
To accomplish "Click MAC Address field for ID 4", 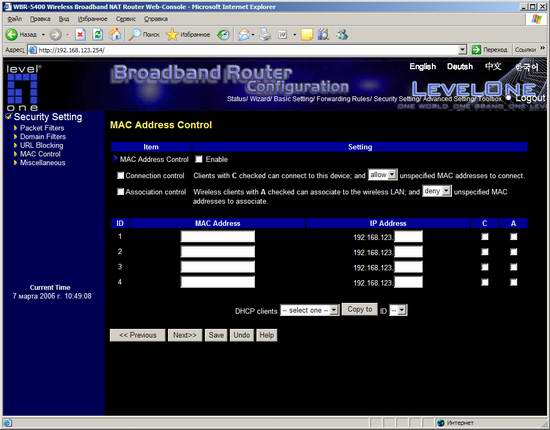I will 218,282.
